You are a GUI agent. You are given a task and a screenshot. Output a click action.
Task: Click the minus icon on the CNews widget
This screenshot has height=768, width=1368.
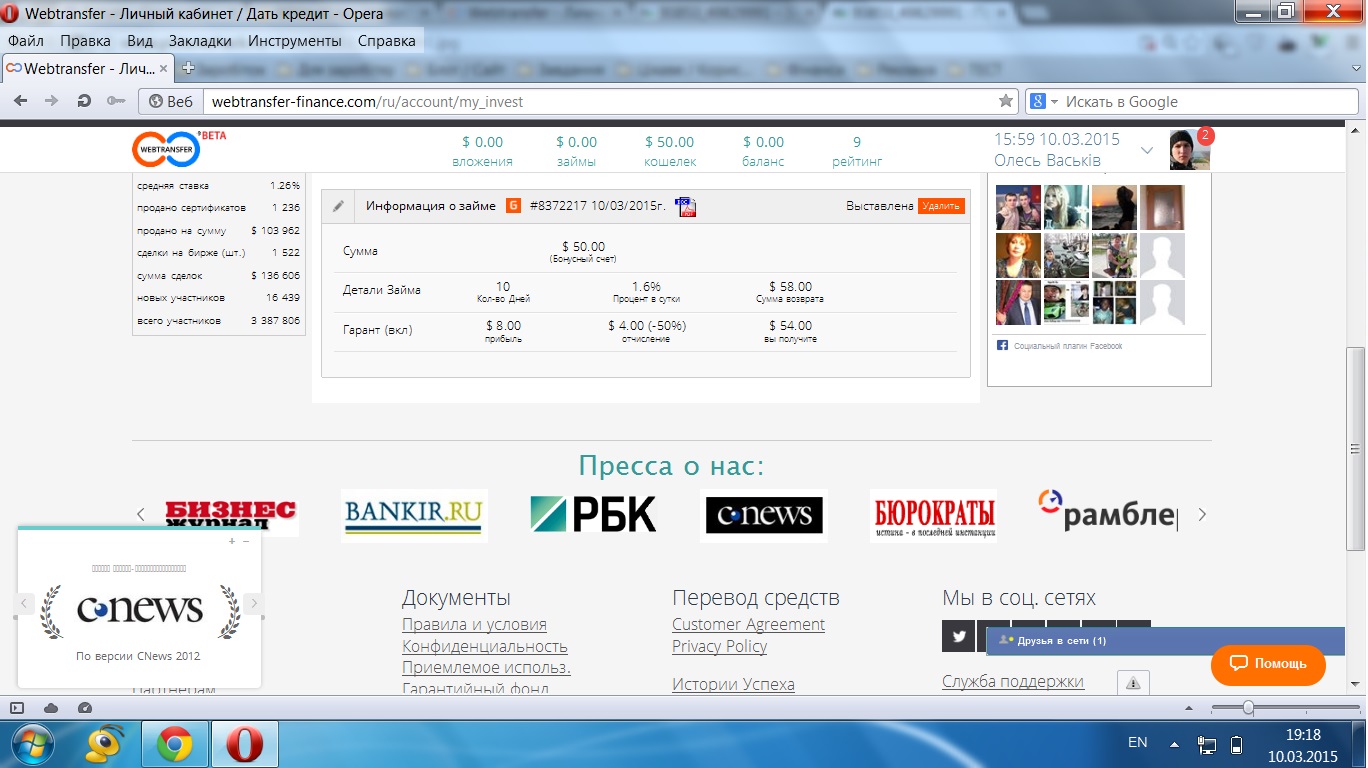click(246, 541)
